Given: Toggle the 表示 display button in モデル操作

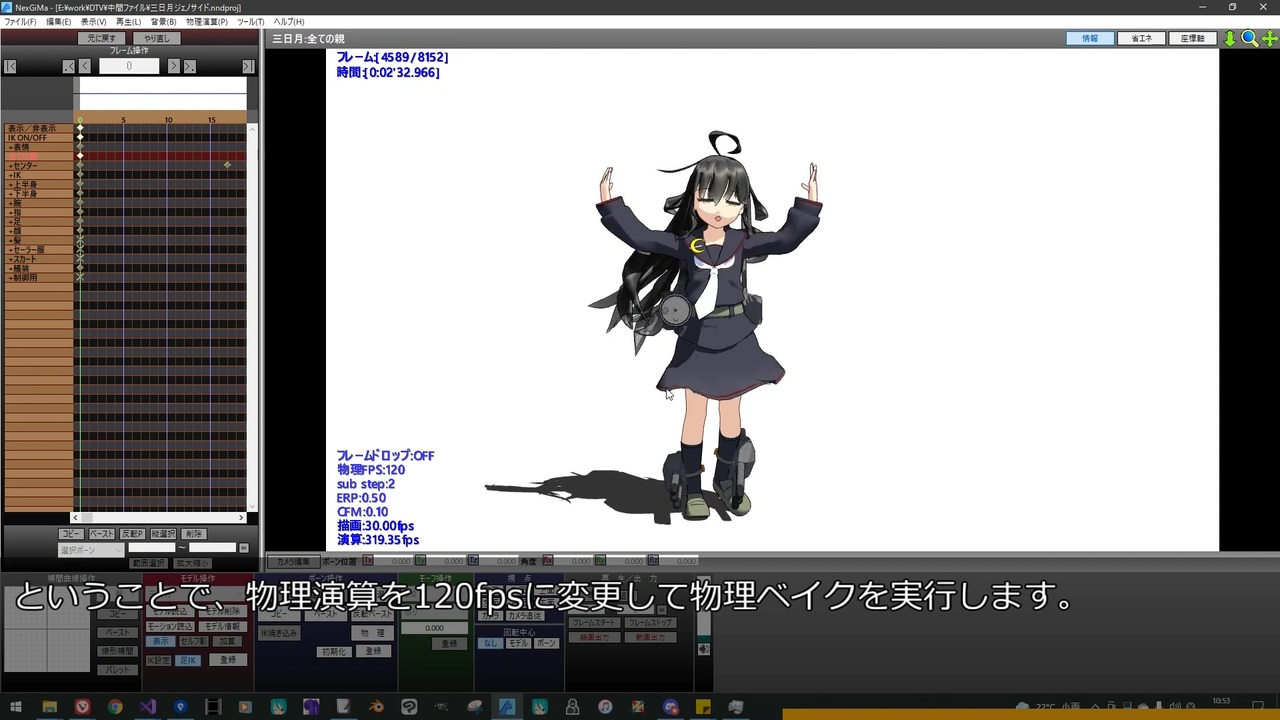Looking at the screenshot, I should [x=161, y=641].
